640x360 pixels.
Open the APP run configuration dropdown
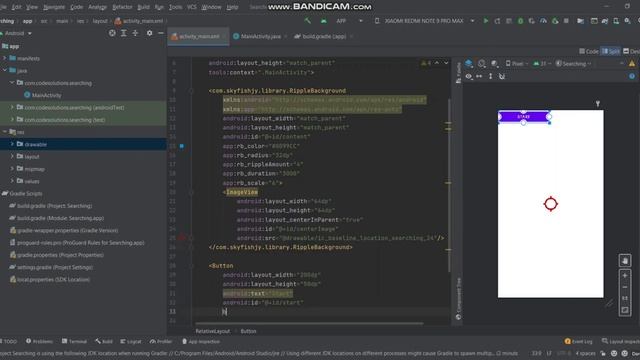(350, 21)
